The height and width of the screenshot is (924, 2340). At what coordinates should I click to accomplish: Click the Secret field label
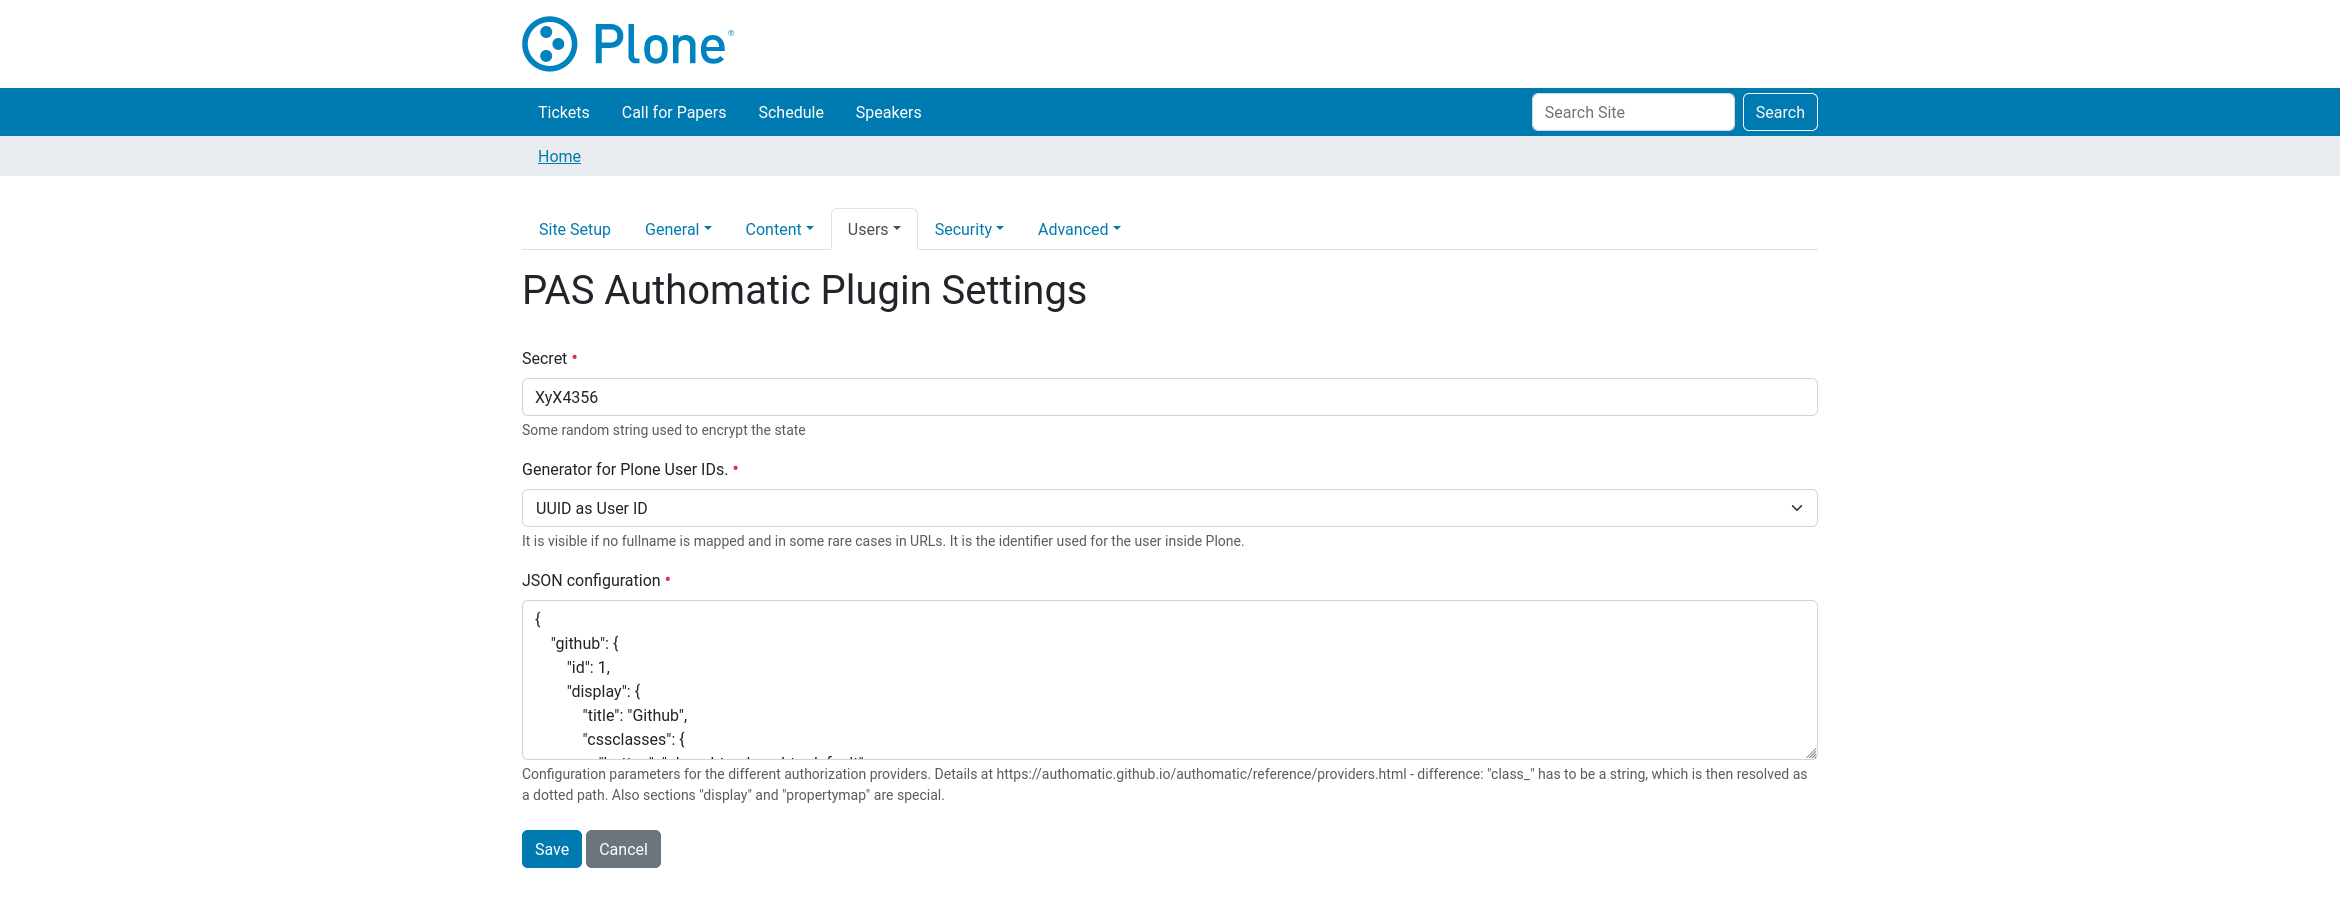point(544,358)
